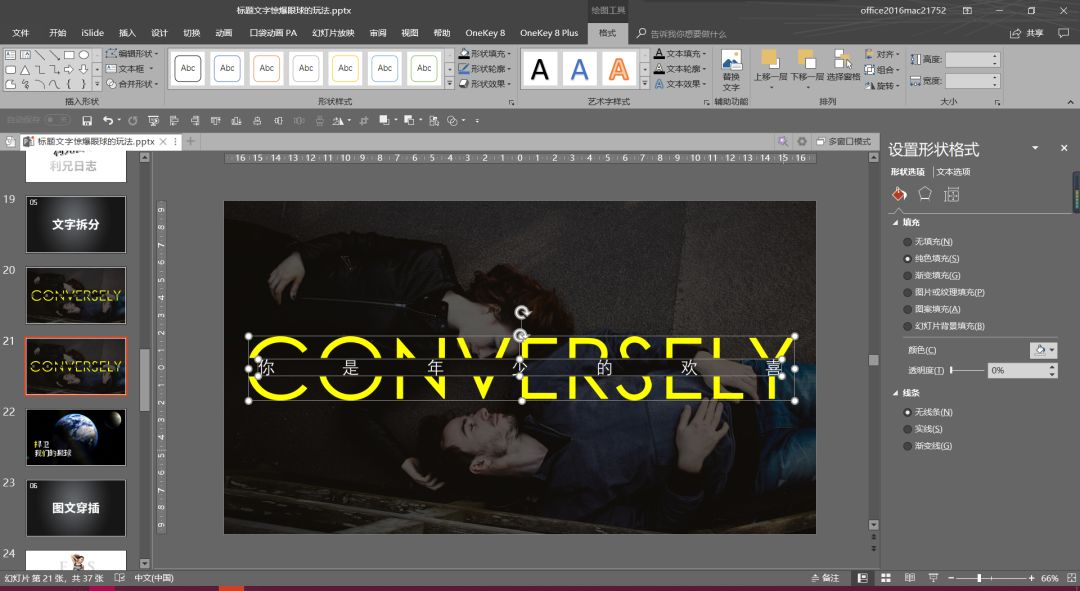Collapse the Line (线条) section
Screen dimensions: 1080x591
pos(895,393)
